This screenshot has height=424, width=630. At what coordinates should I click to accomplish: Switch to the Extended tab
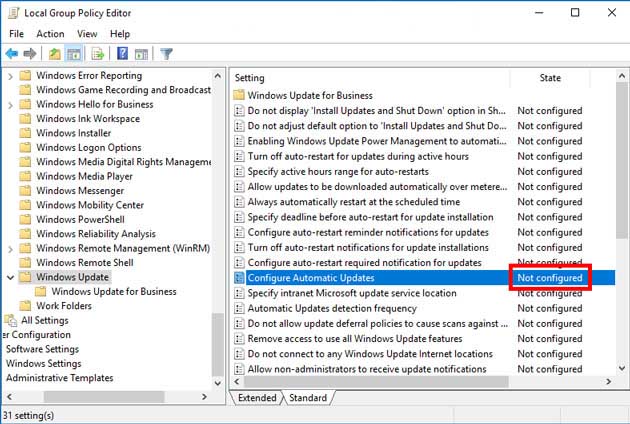pos(257,397)
